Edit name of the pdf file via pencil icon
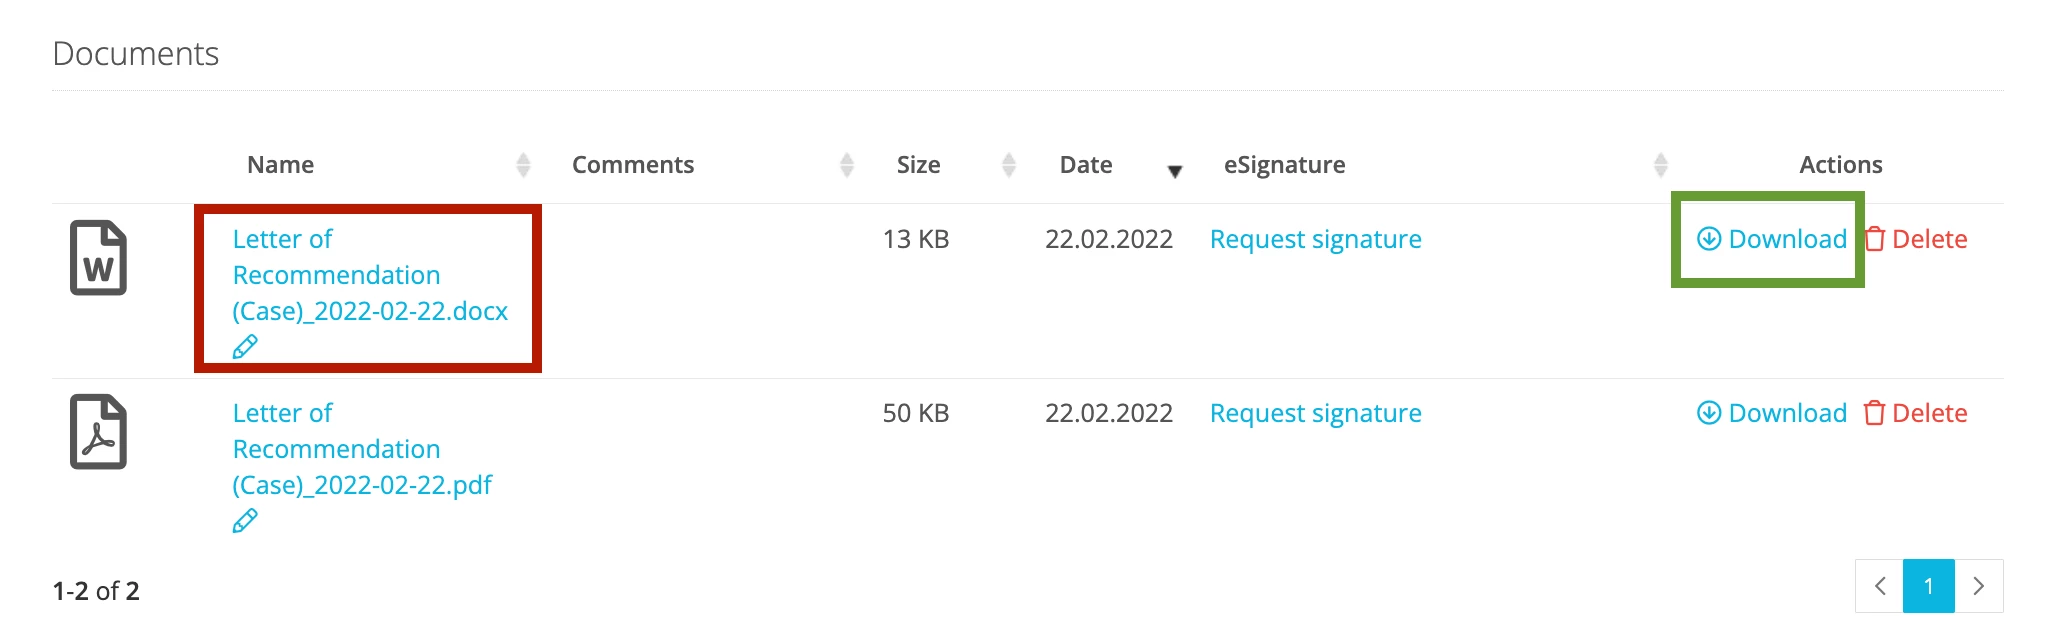The height and width of the screenshot is (622, 2048). pyautogui.click(x=245, y=521)
